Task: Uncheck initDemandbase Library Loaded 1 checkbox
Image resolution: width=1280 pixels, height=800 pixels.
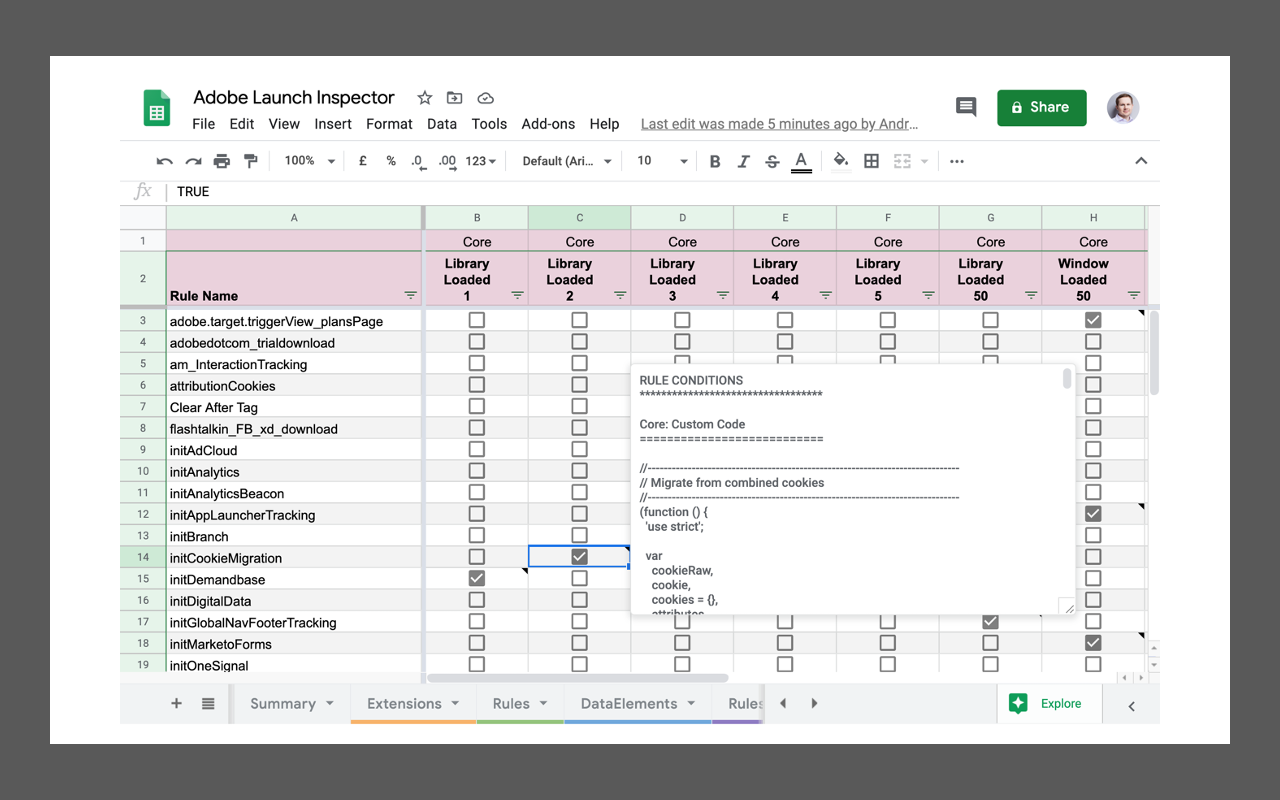Action: [477, 579]
